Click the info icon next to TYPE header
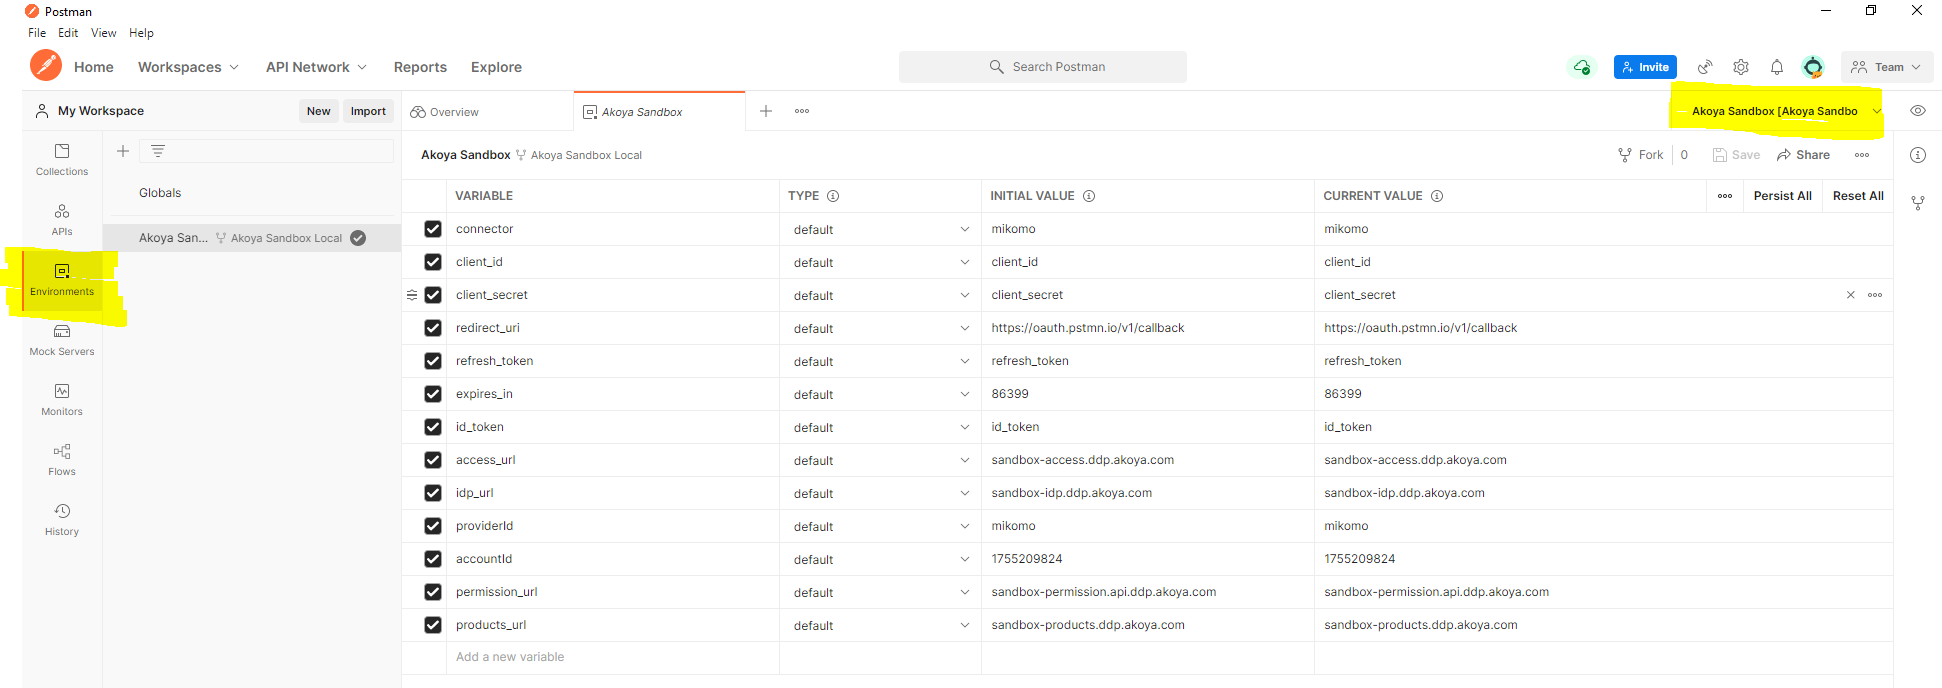 click(833, 196)
